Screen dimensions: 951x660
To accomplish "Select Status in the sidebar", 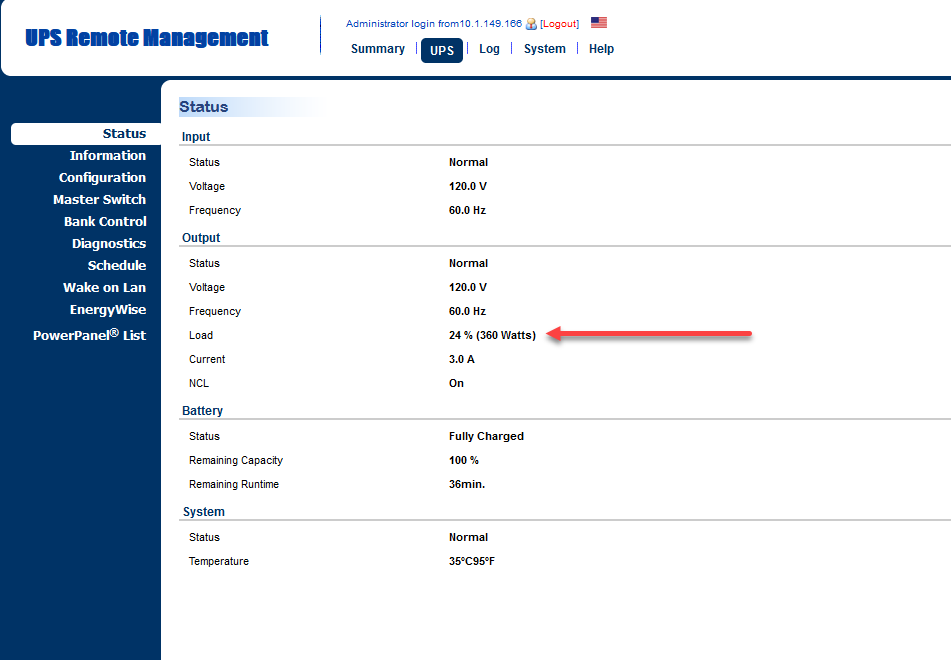I will (x=86, y=133).
